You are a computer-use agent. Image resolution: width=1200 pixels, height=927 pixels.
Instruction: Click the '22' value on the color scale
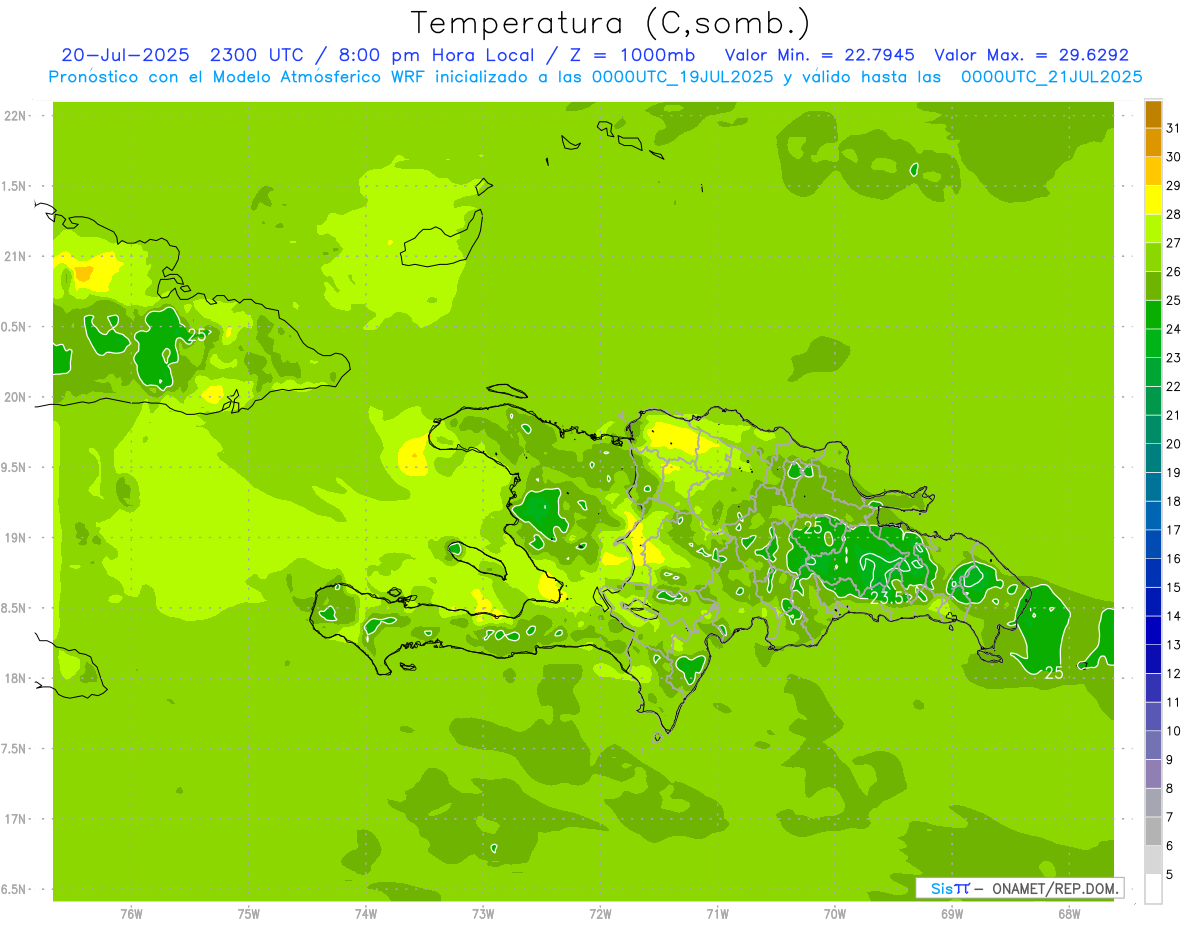pyautogui.click(x=1174, y=387)
